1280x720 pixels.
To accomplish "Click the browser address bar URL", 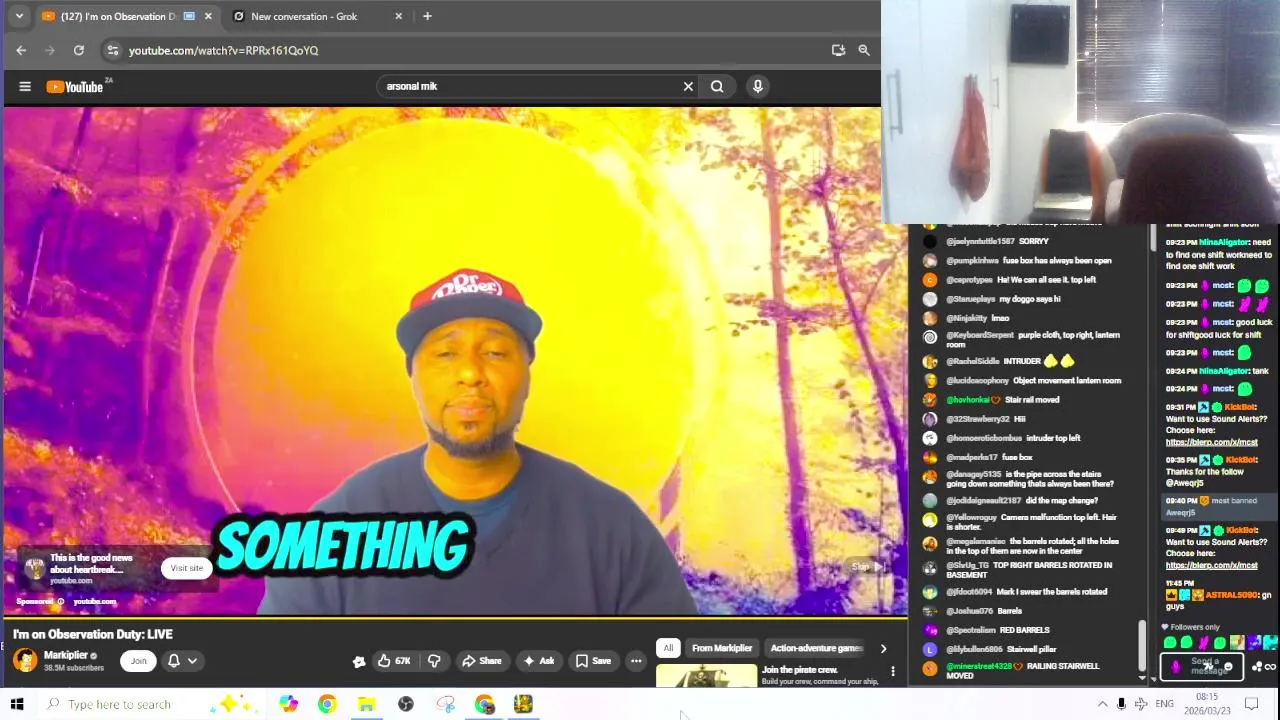I will click(x=223, y=50).
